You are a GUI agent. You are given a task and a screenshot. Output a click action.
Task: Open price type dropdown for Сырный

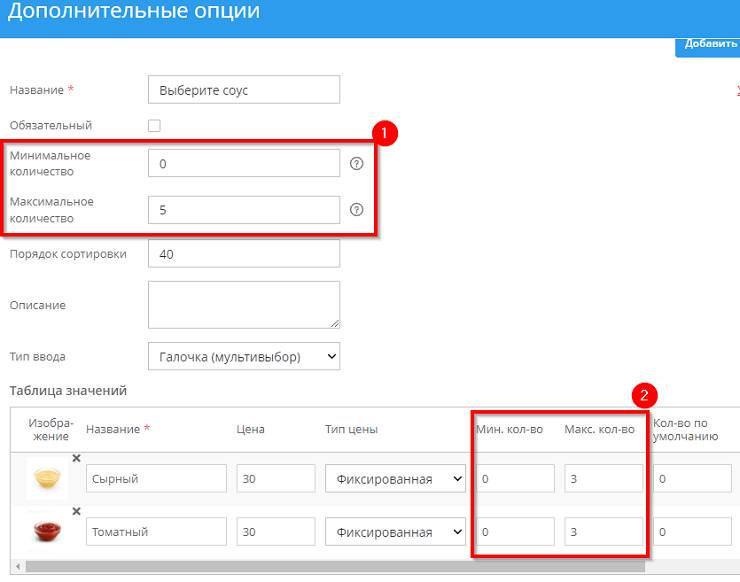pyautogui.click(x=395, y=479)
